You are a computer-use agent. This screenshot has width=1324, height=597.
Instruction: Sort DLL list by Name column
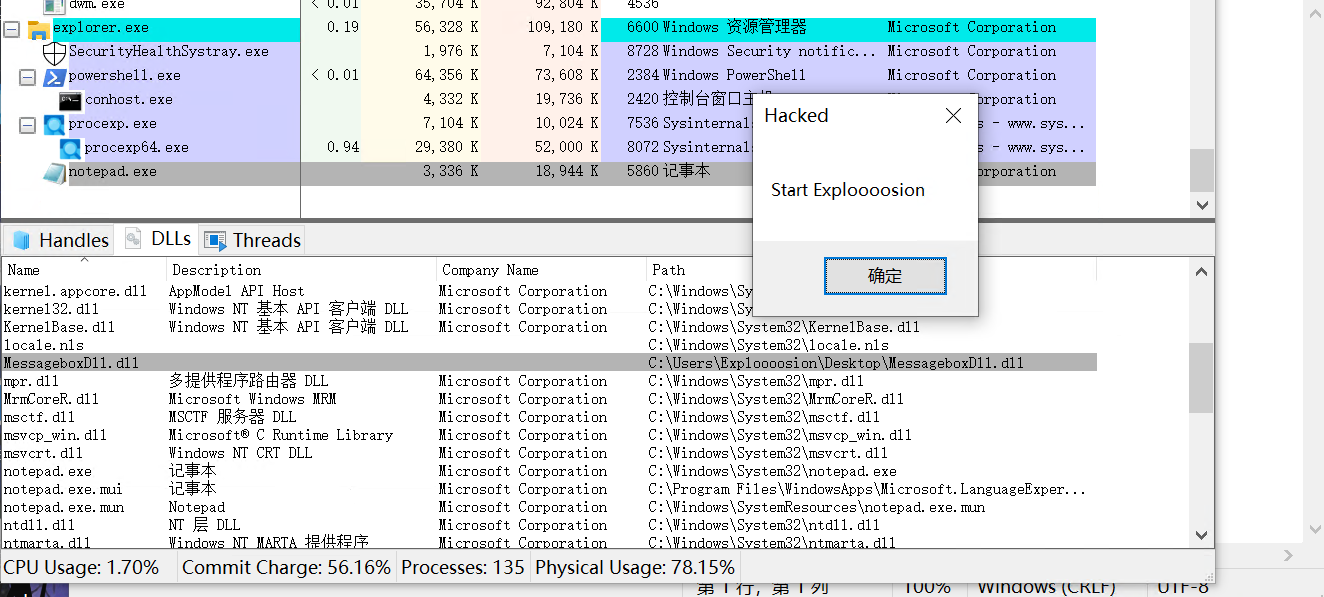(84, 270)
